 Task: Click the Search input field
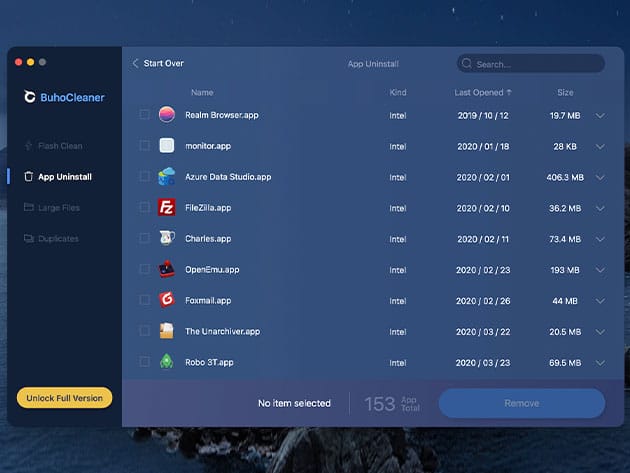click(x=535, y=64)
